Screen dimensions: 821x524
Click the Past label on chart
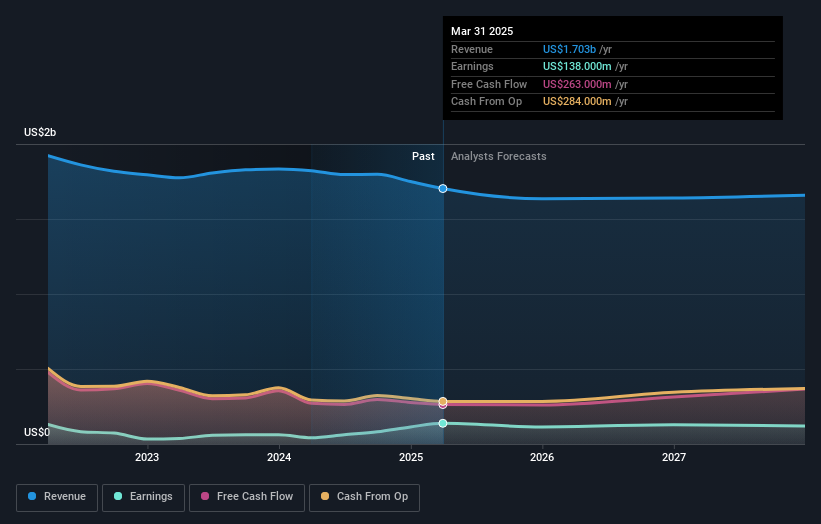[423, 156]
